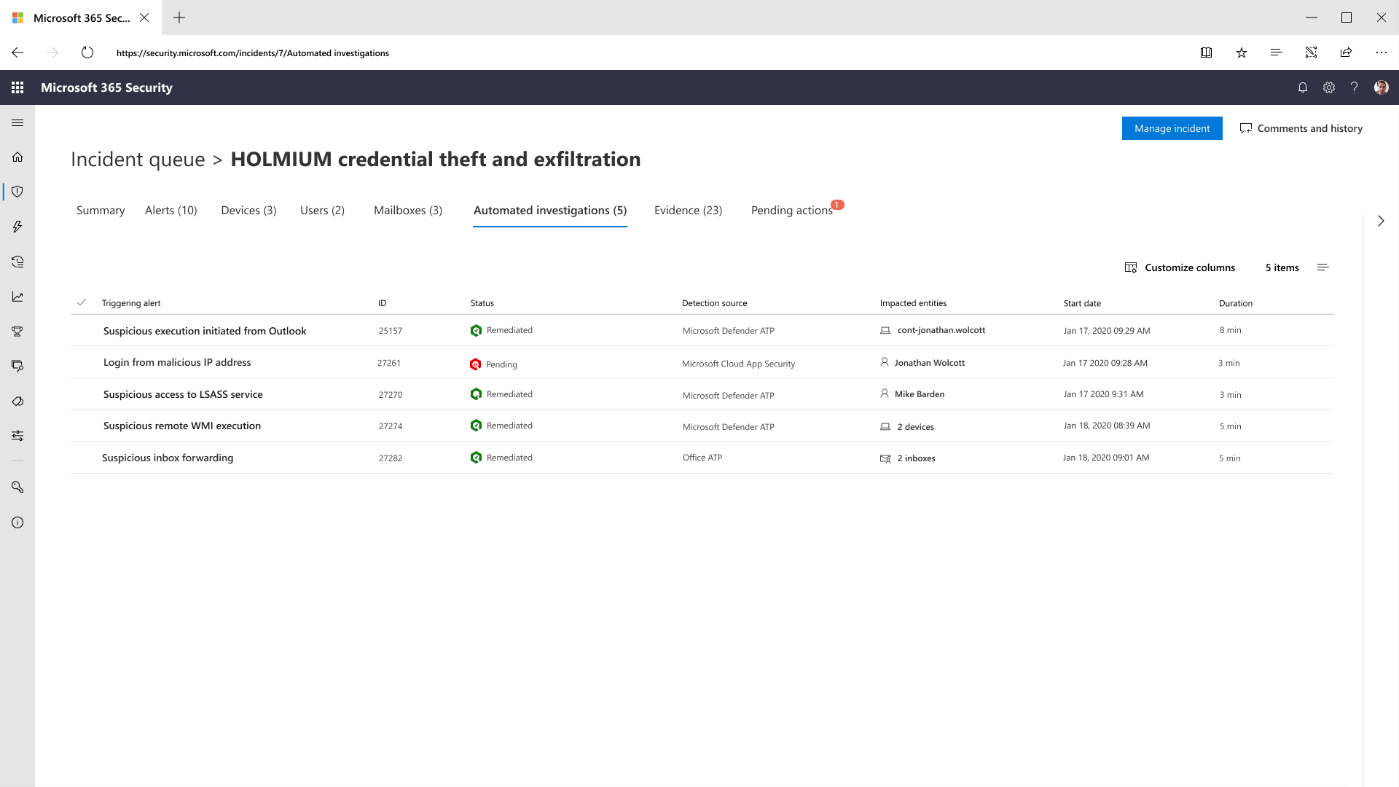Select the Secure Score trophy icon
The image size is (1399, 787).
[16, 331]
